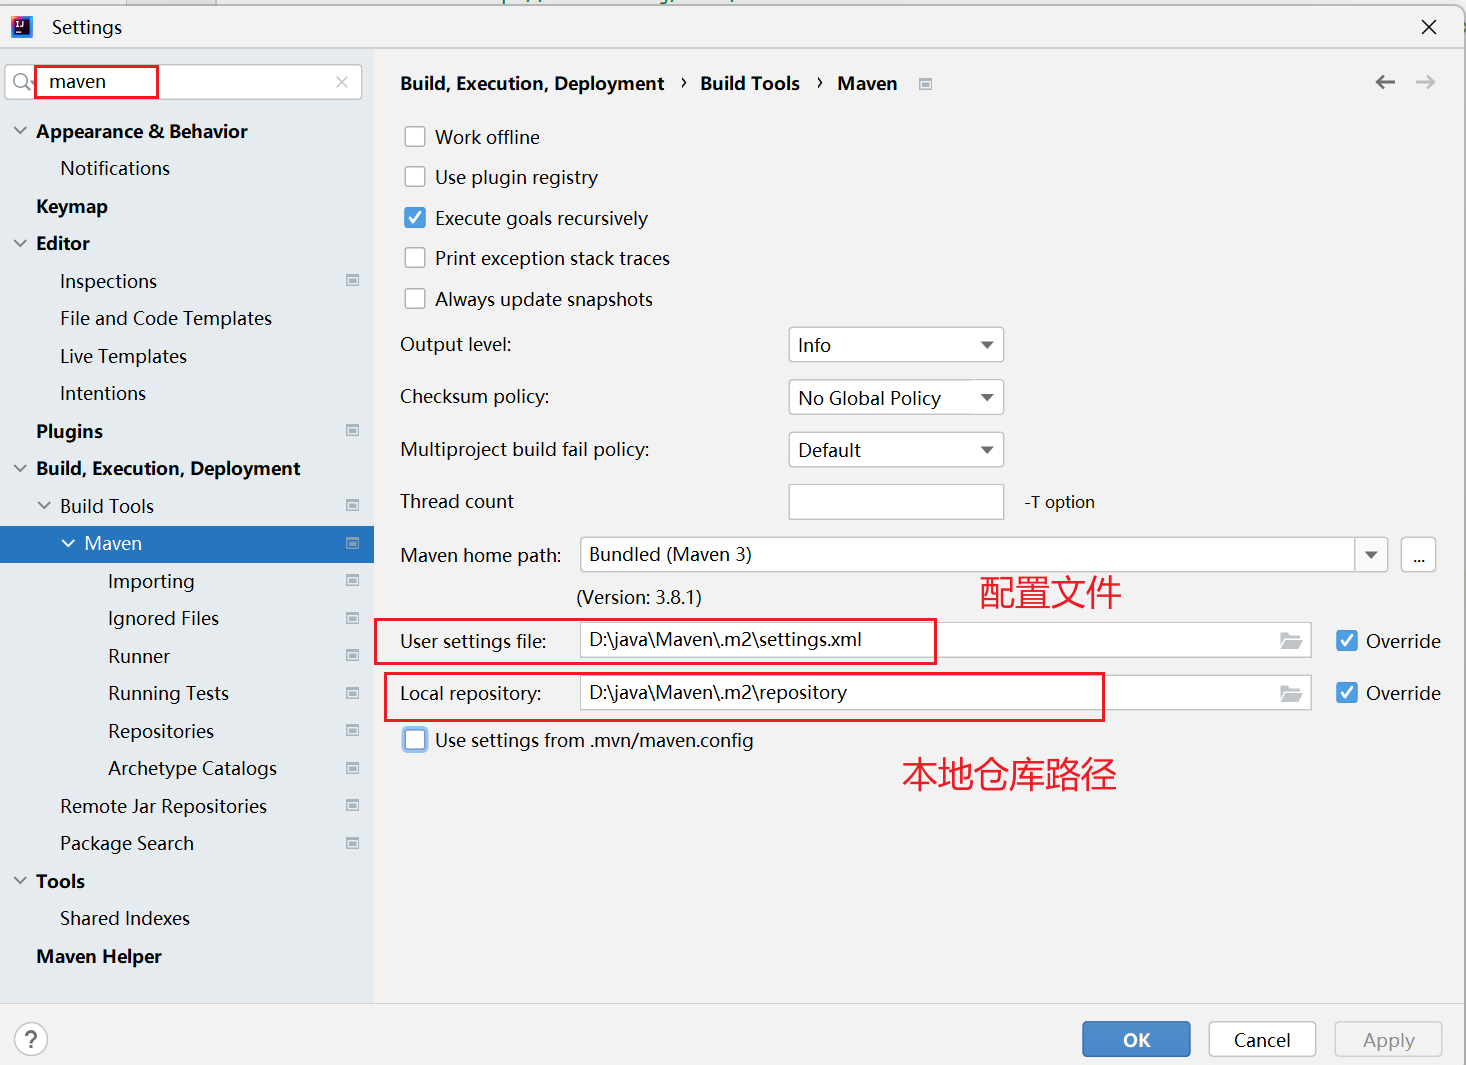
Task: Collapse the Build Tools chevron
Action: pyautogui.click(x=44, y=506)
